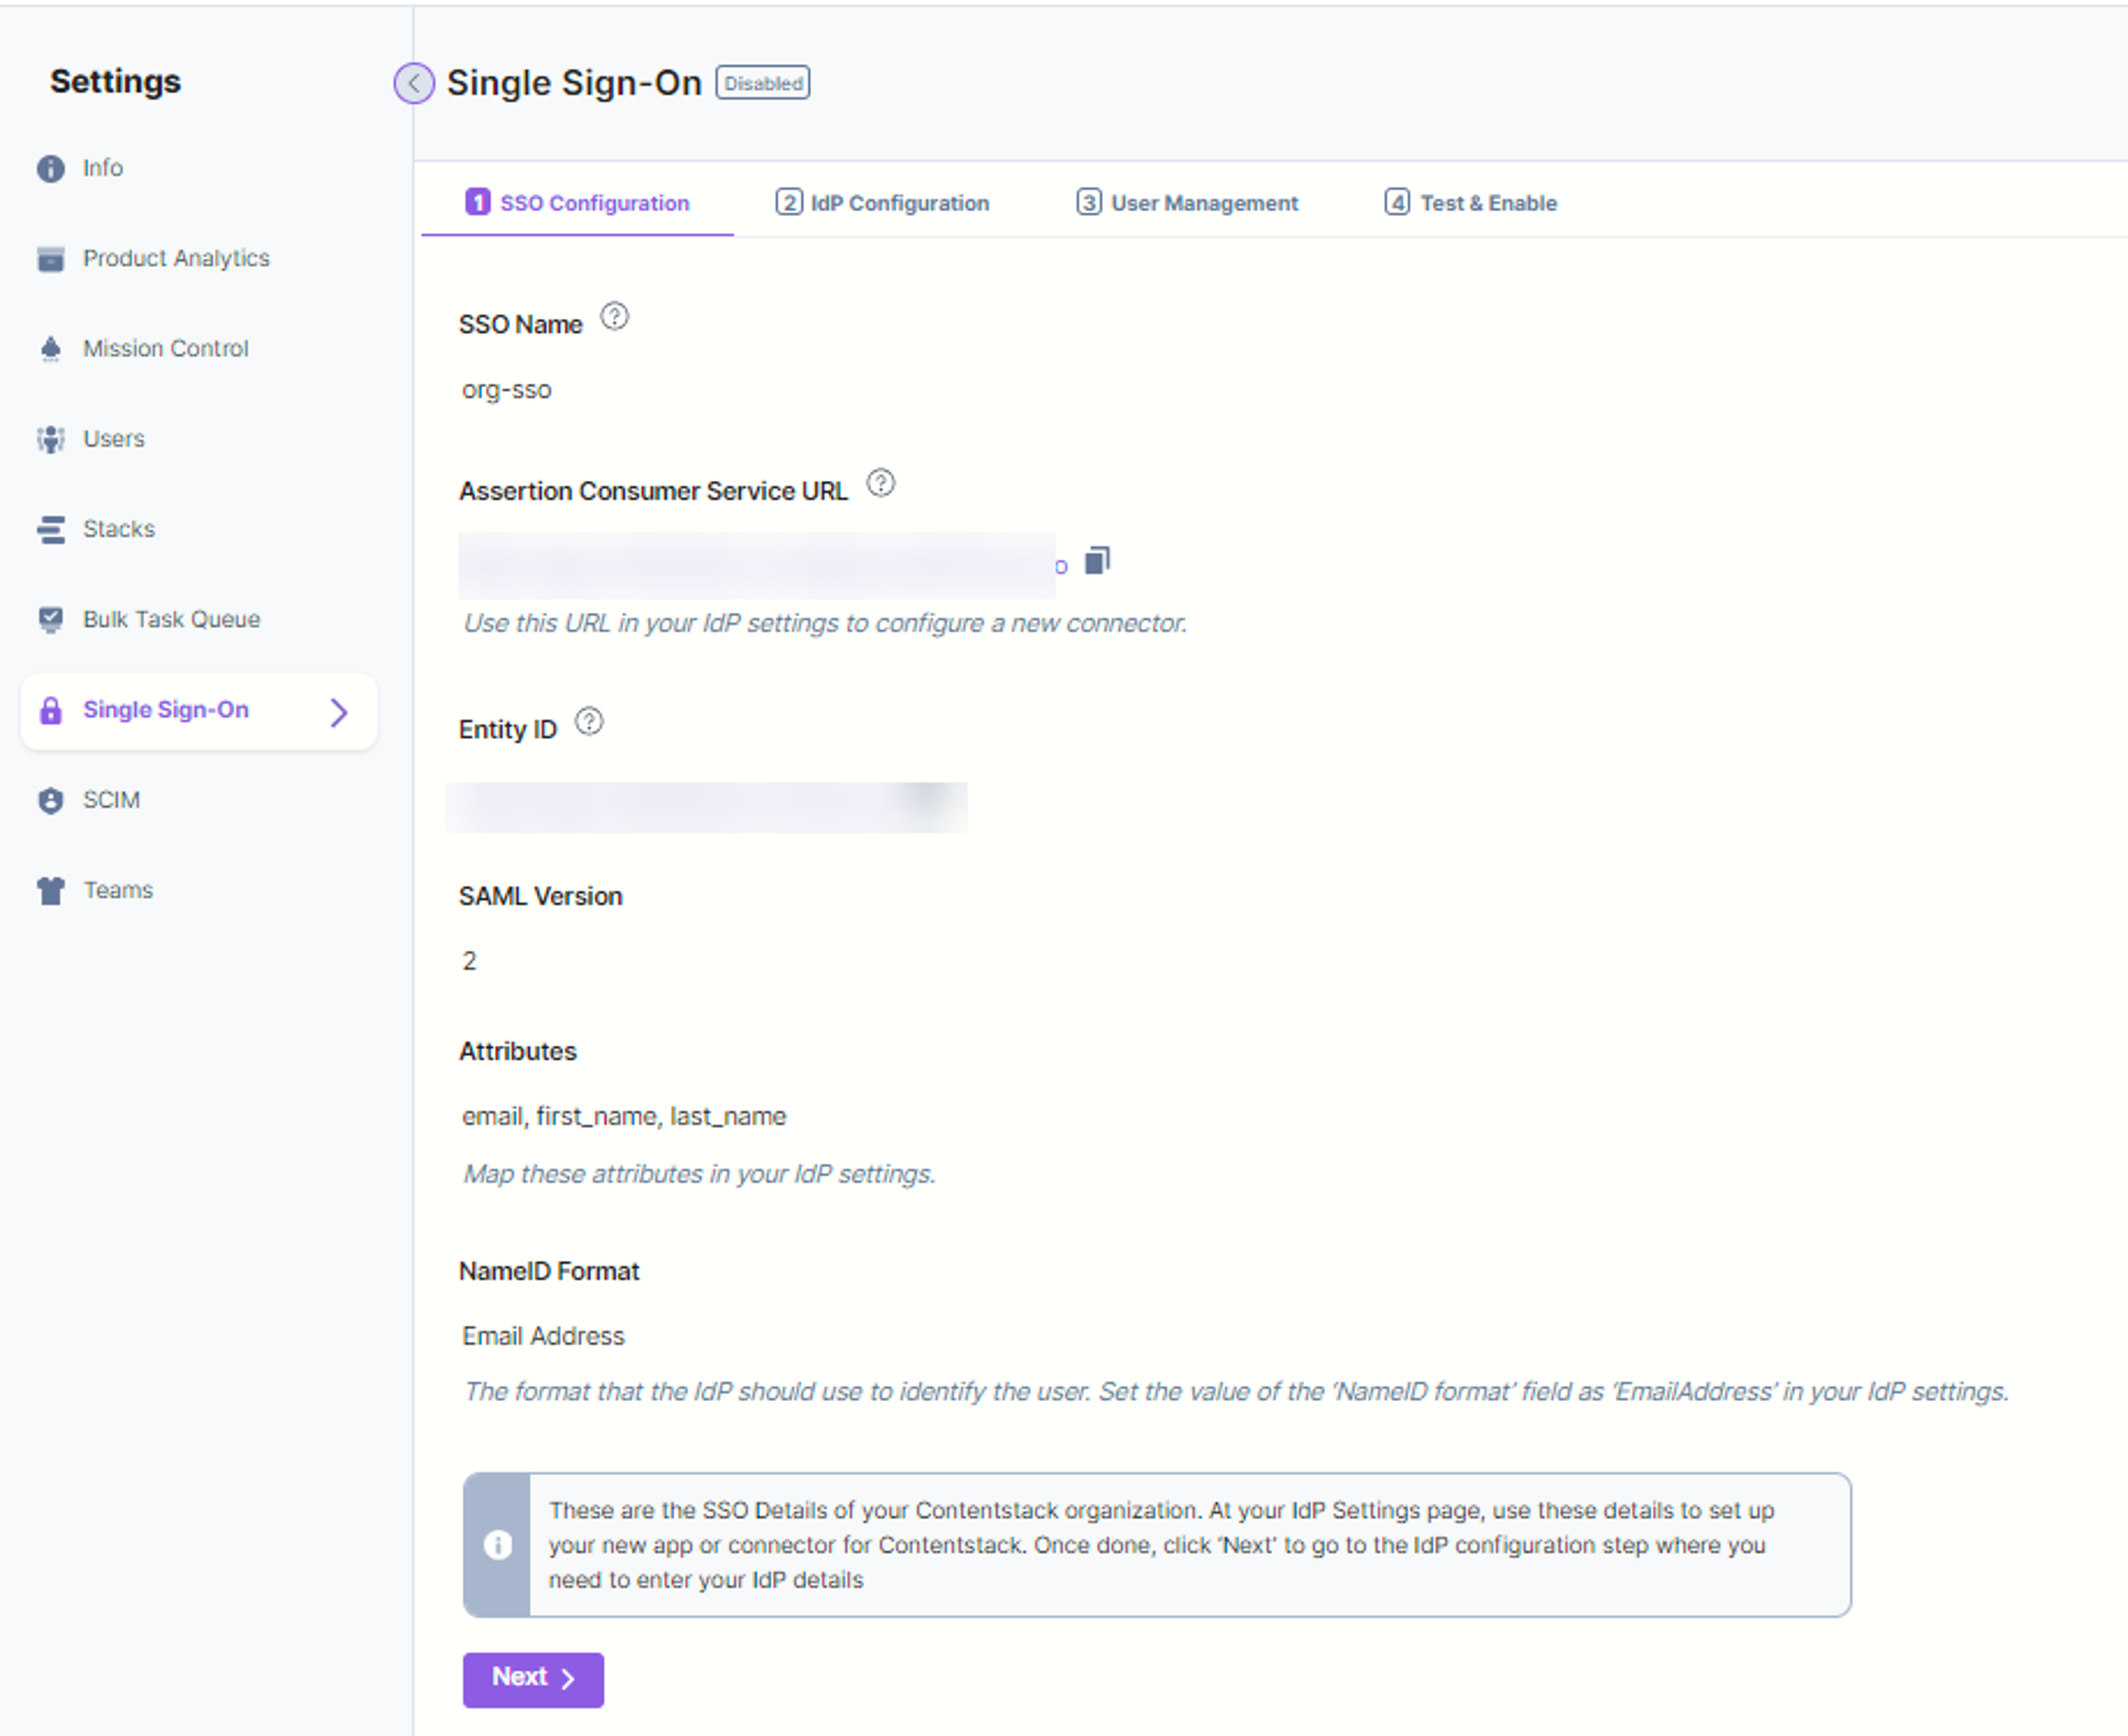Click the Stacks sidebar label
The image size is (2128, 1736).
(119, 529)
